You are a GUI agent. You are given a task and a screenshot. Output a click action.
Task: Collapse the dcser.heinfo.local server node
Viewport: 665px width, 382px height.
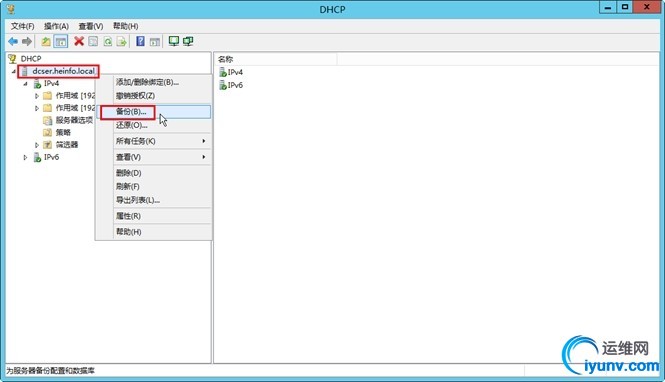[14, 72]
